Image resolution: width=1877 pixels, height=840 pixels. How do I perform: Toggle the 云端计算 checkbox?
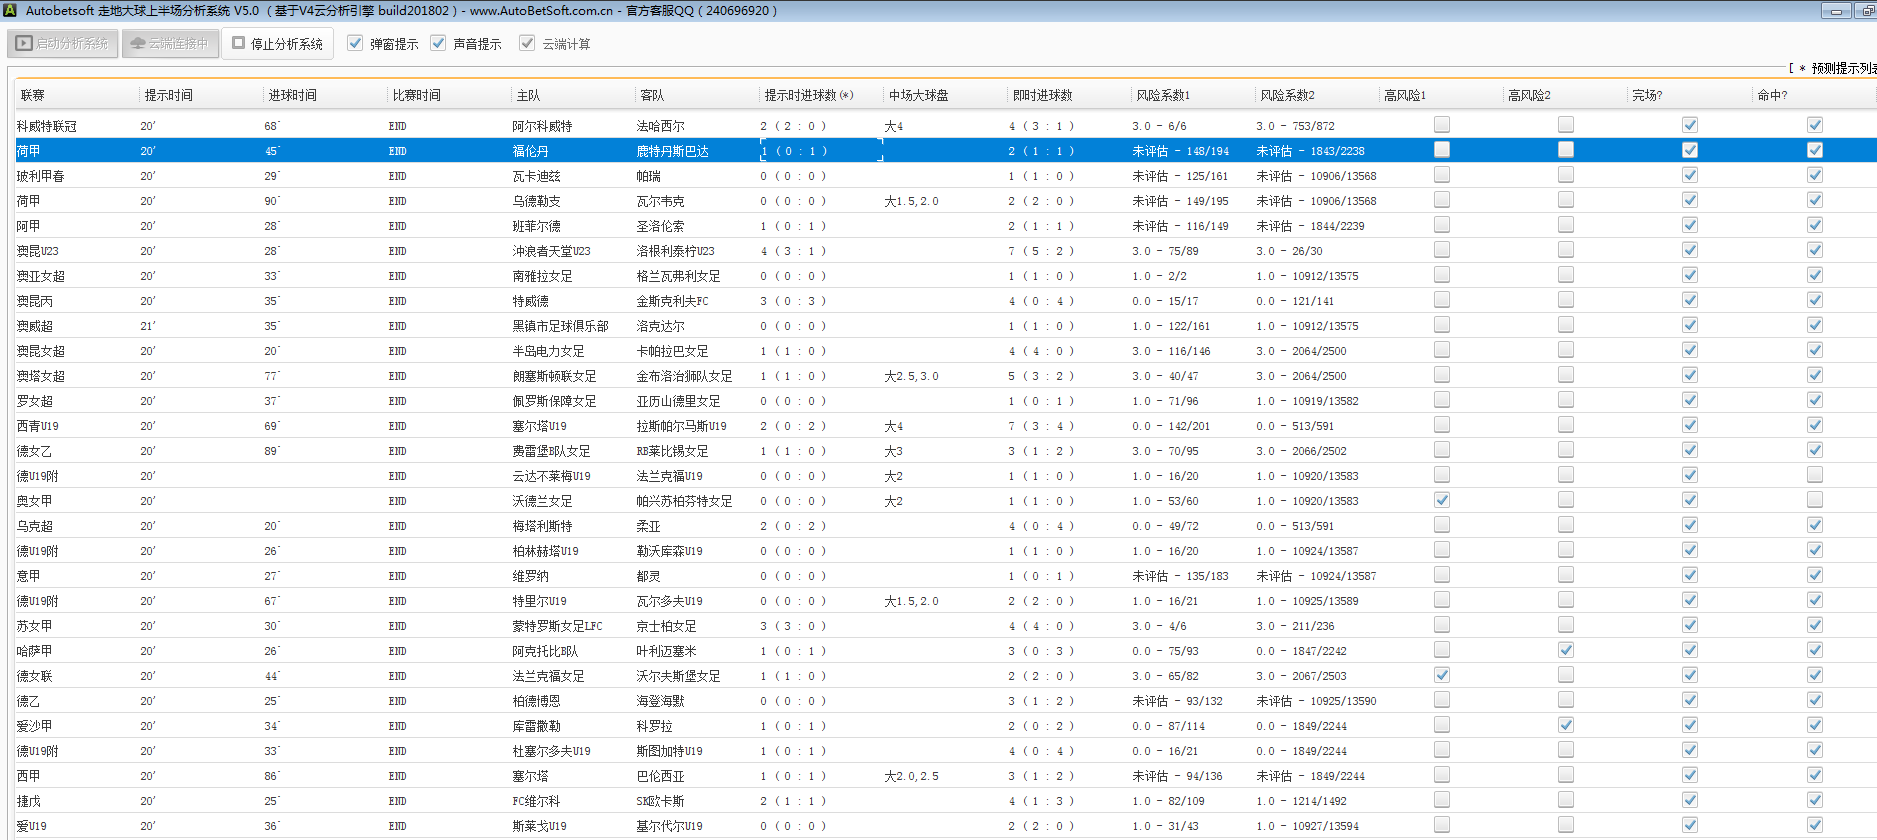pyautogui.click(x=527, y=43)
